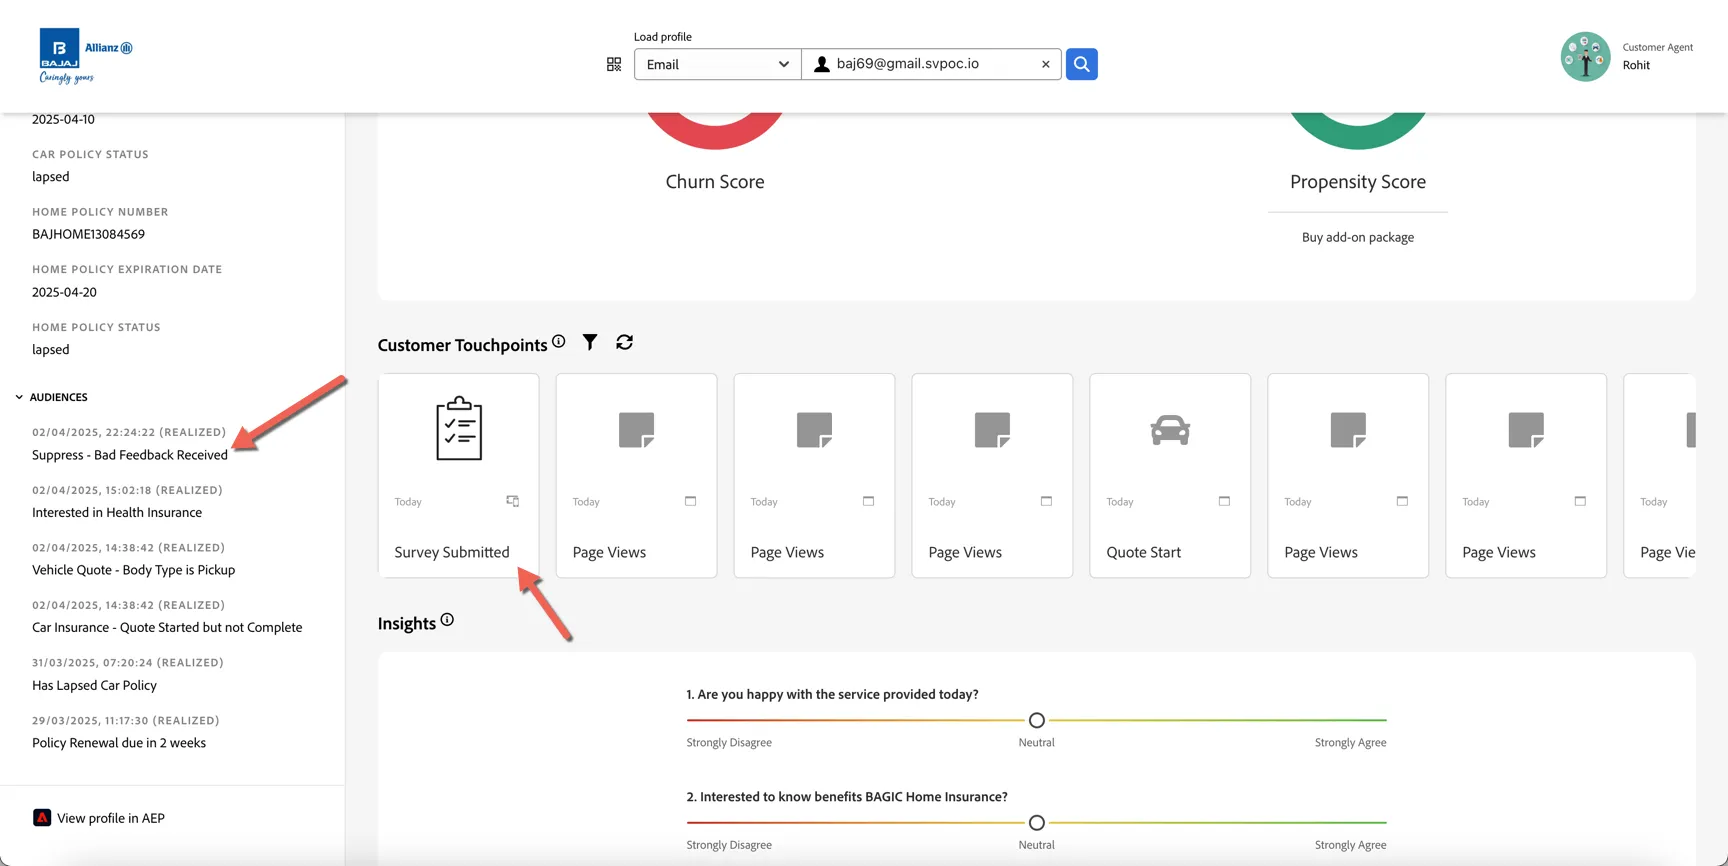Click the audience Suppress - Bad Feedback Received

tap(130, 455)
